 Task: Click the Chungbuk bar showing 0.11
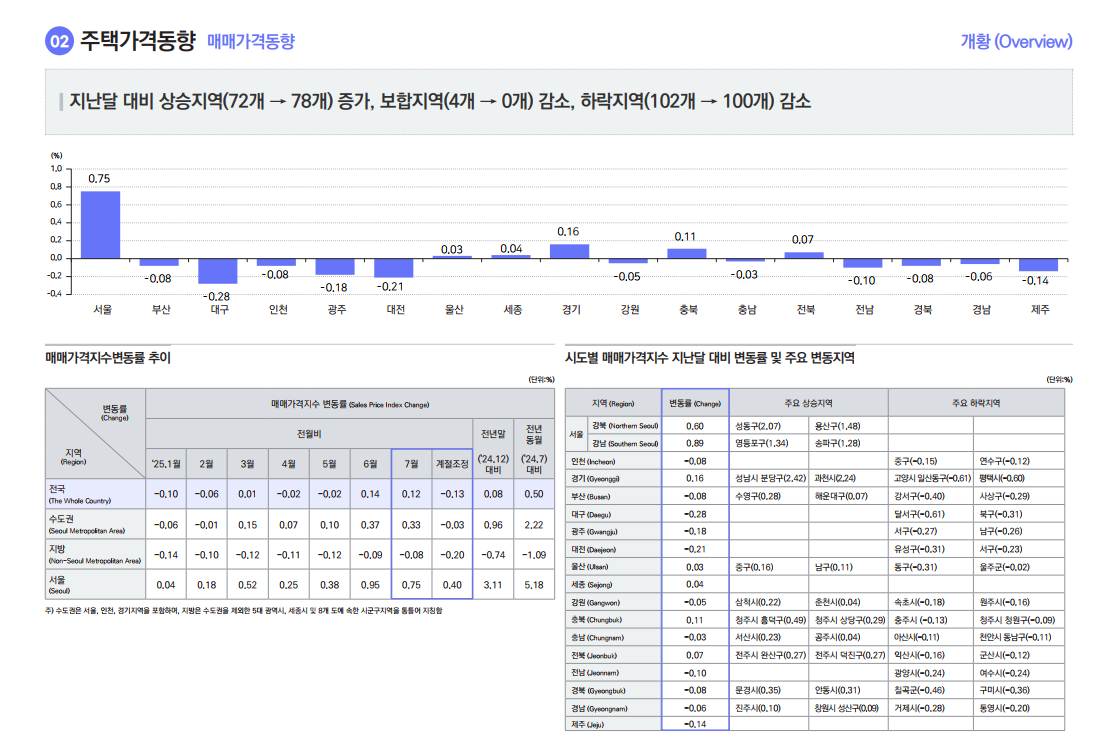[x=688, y=254]
